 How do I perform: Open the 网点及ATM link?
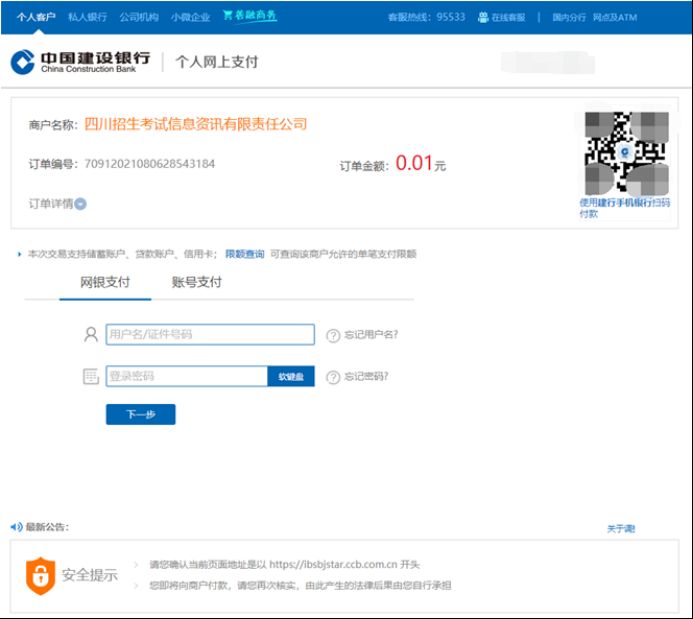[x=615, y=17]
